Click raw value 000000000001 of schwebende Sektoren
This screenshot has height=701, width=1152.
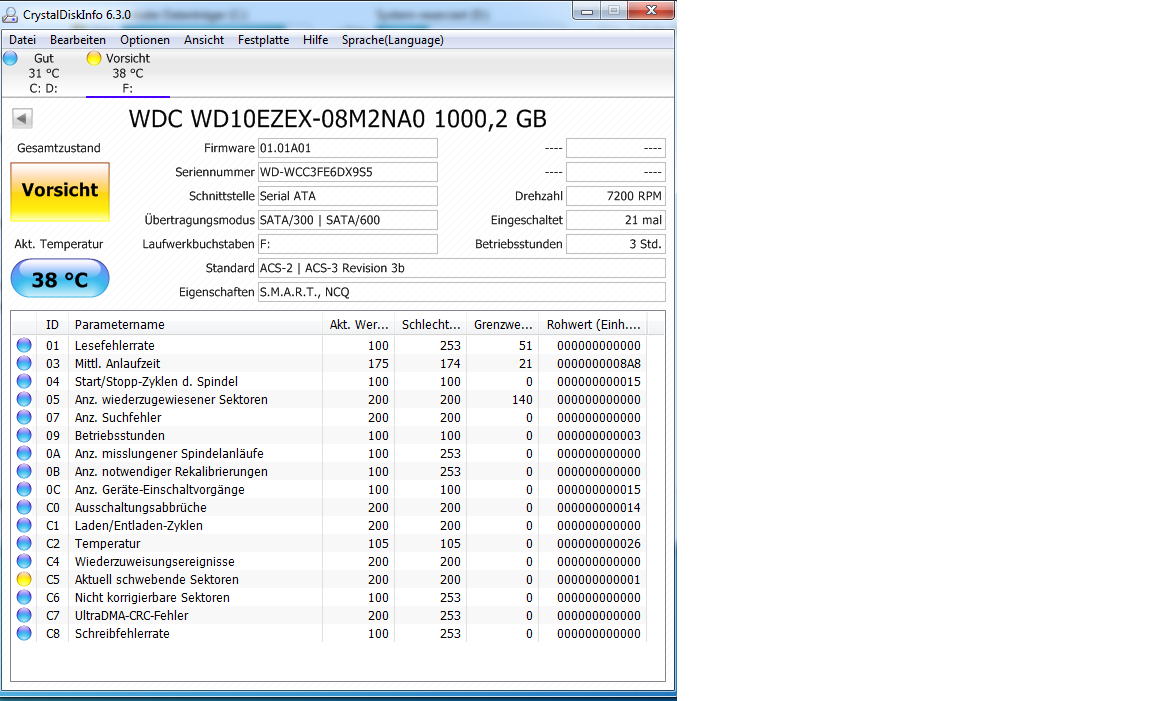pos(599,579)
